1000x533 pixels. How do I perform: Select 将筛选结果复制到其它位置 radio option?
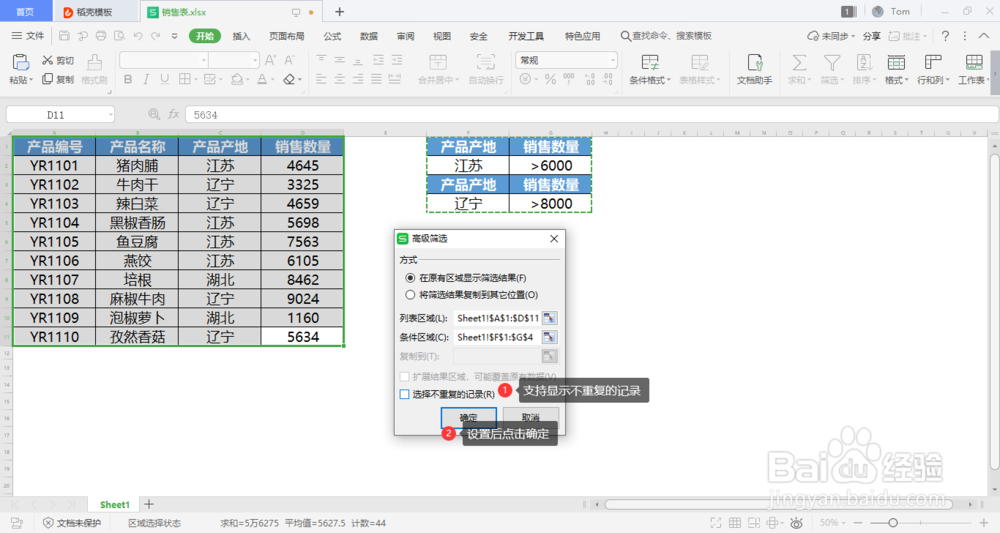point(410,295)
